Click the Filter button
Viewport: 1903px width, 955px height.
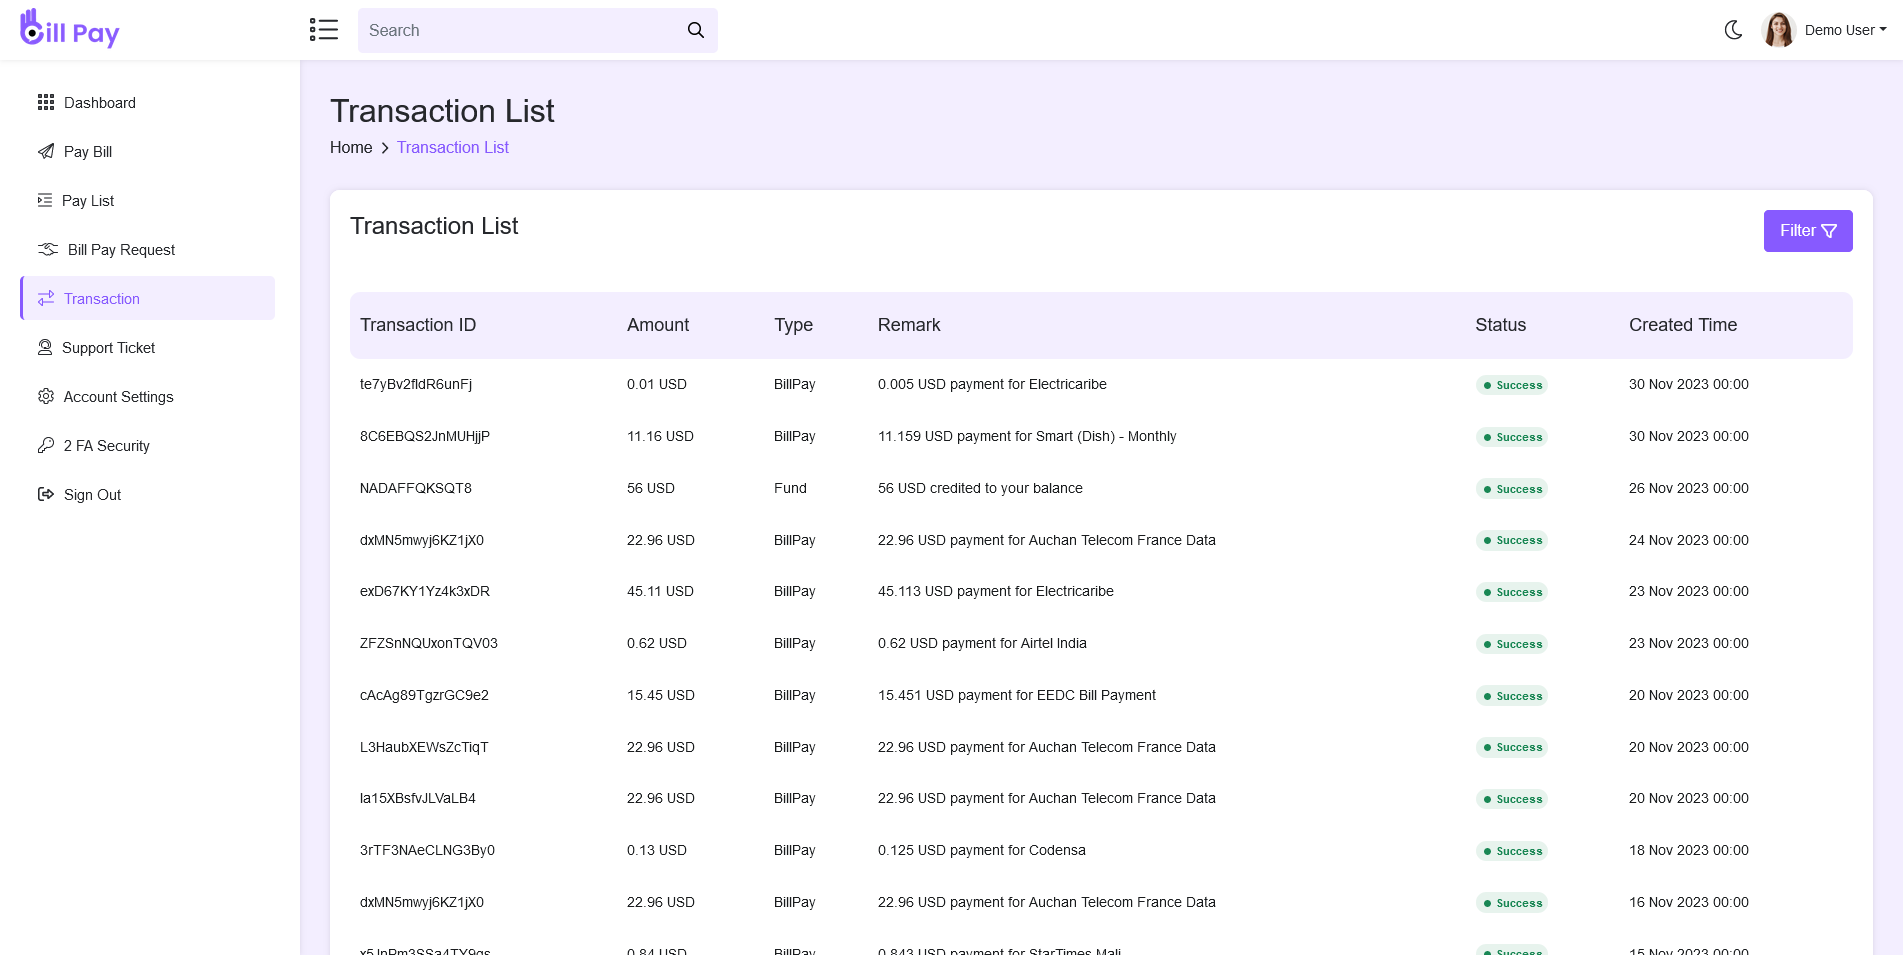[1808, 231]
